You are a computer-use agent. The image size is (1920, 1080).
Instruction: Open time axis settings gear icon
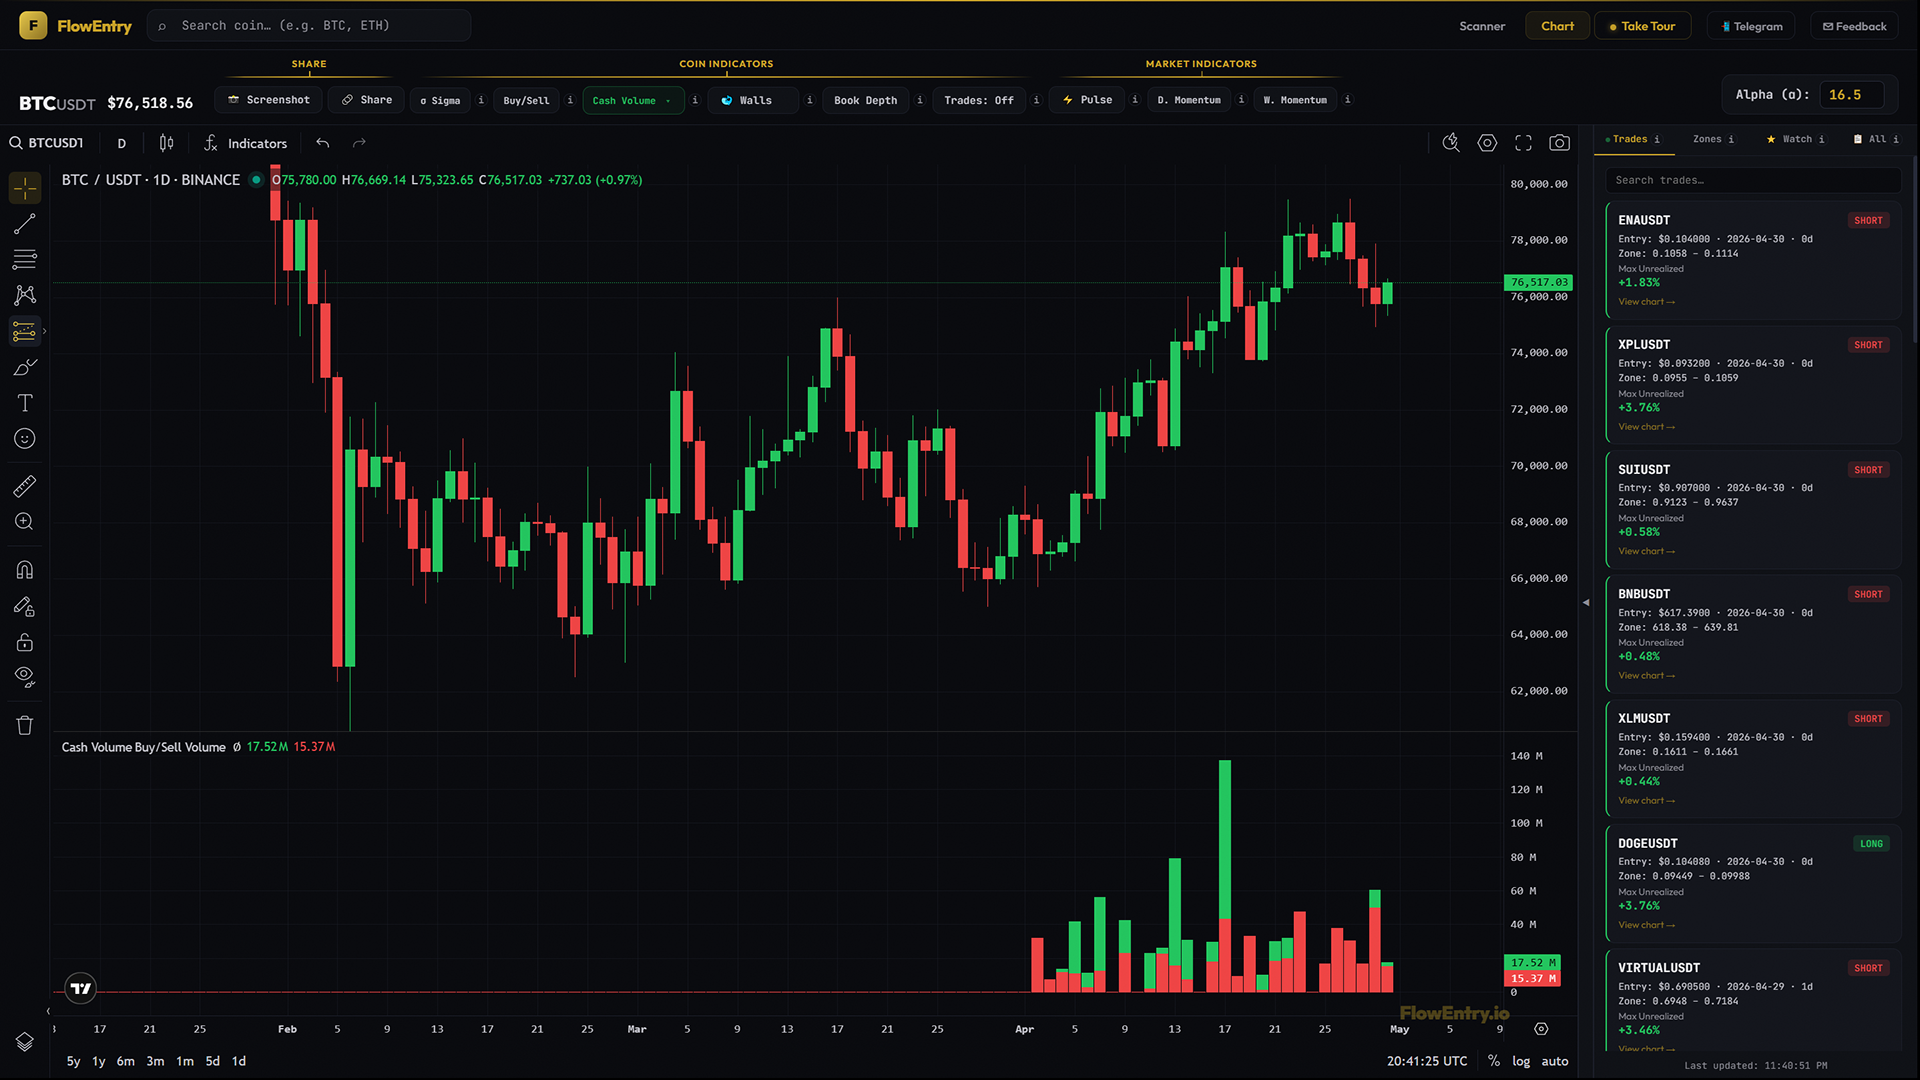1541,1029
